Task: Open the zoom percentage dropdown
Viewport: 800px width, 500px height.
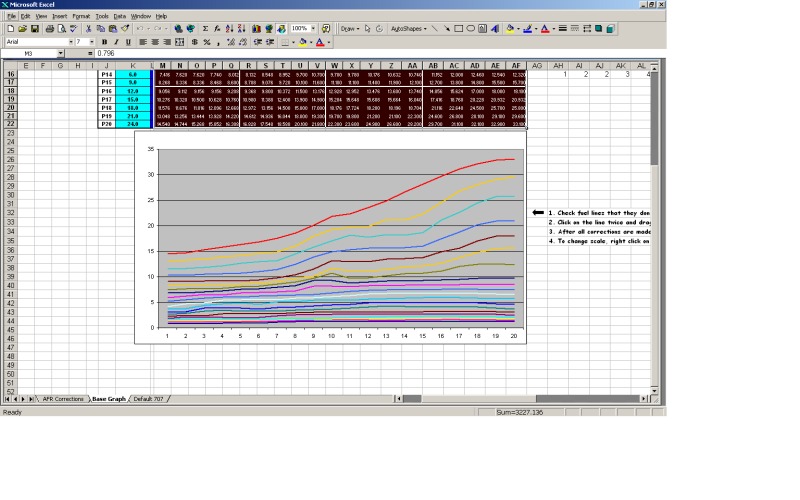Action: tap(313, 29)
